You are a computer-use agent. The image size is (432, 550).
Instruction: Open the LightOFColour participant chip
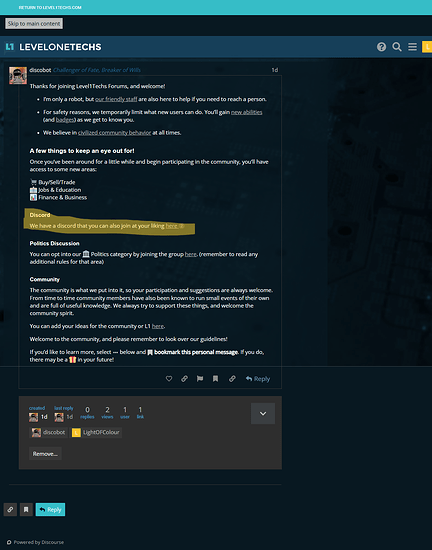96,432
